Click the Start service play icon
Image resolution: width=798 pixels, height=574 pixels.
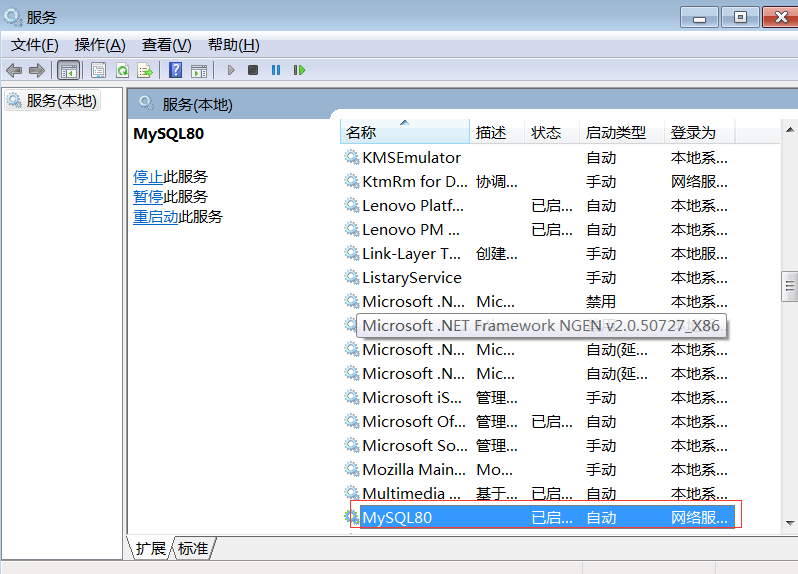tap(231, 70)
